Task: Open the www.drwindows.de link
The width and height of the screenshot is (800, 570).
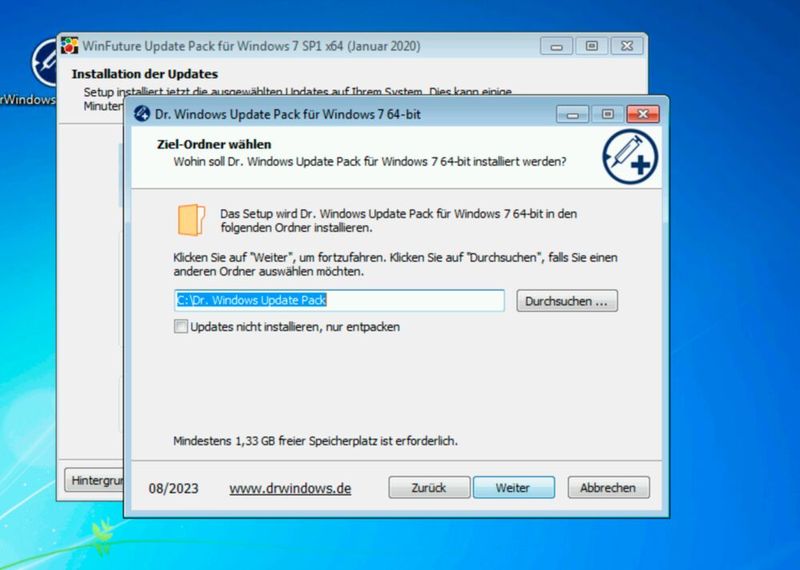Action: pos(290,488)
